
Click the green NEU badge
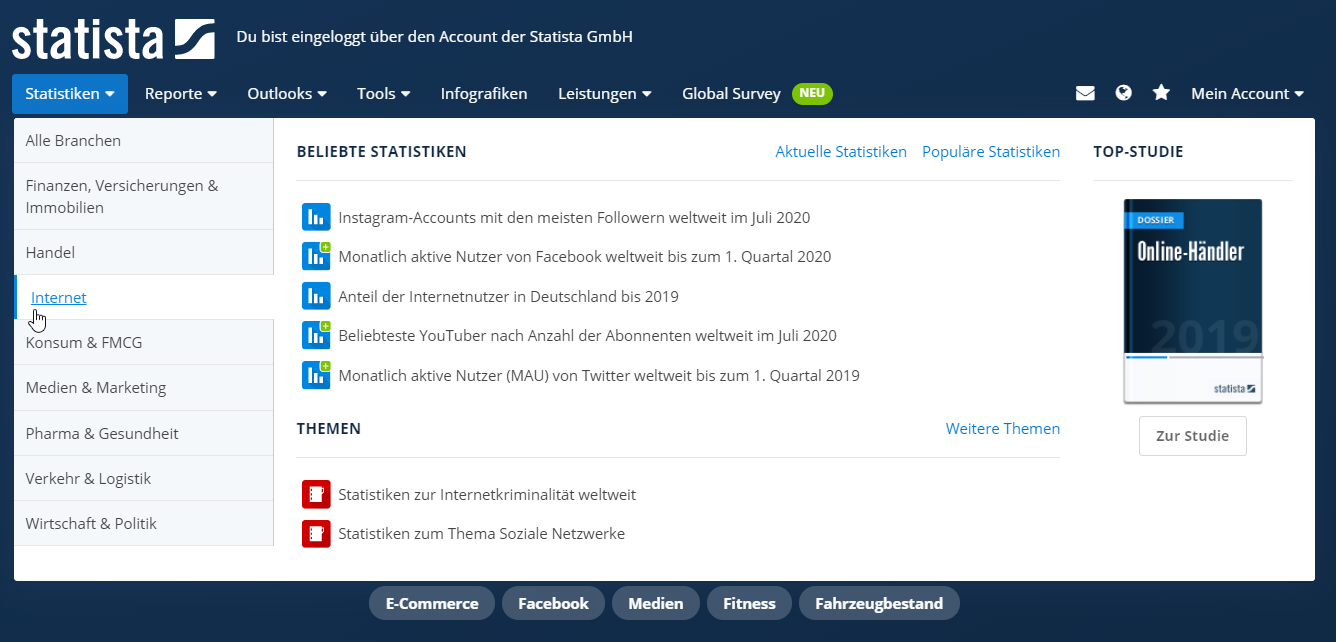pyautogui.click(x=812, y=93)
